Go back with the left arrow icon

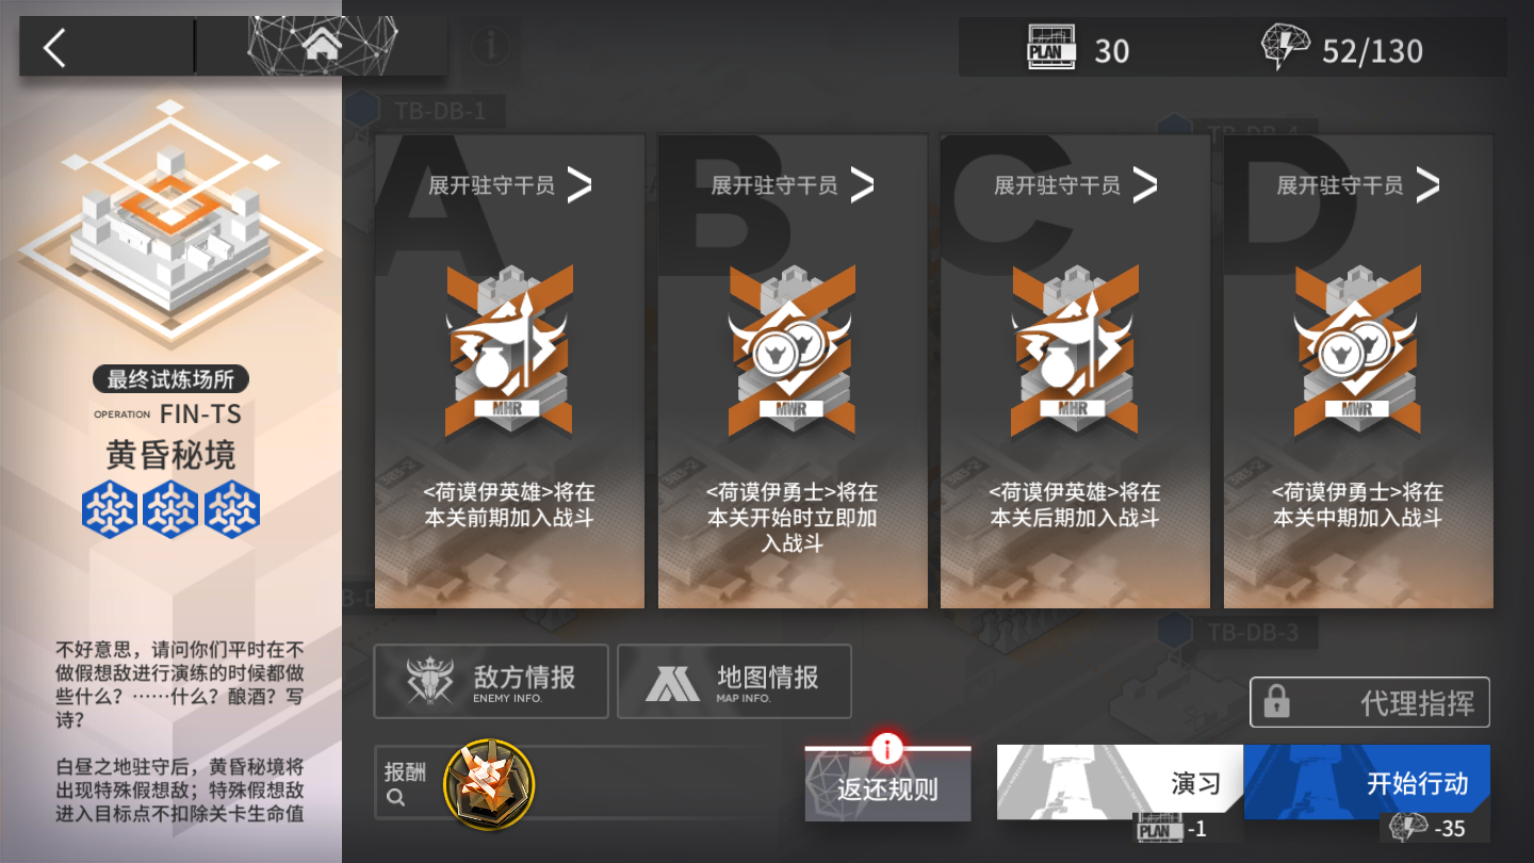[x=55, y=47]
